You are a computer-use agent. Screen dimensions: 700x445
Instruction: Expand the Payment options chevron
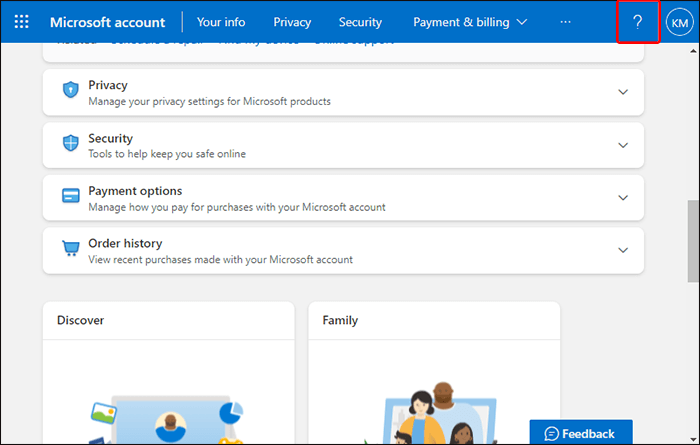coord(623,198)
